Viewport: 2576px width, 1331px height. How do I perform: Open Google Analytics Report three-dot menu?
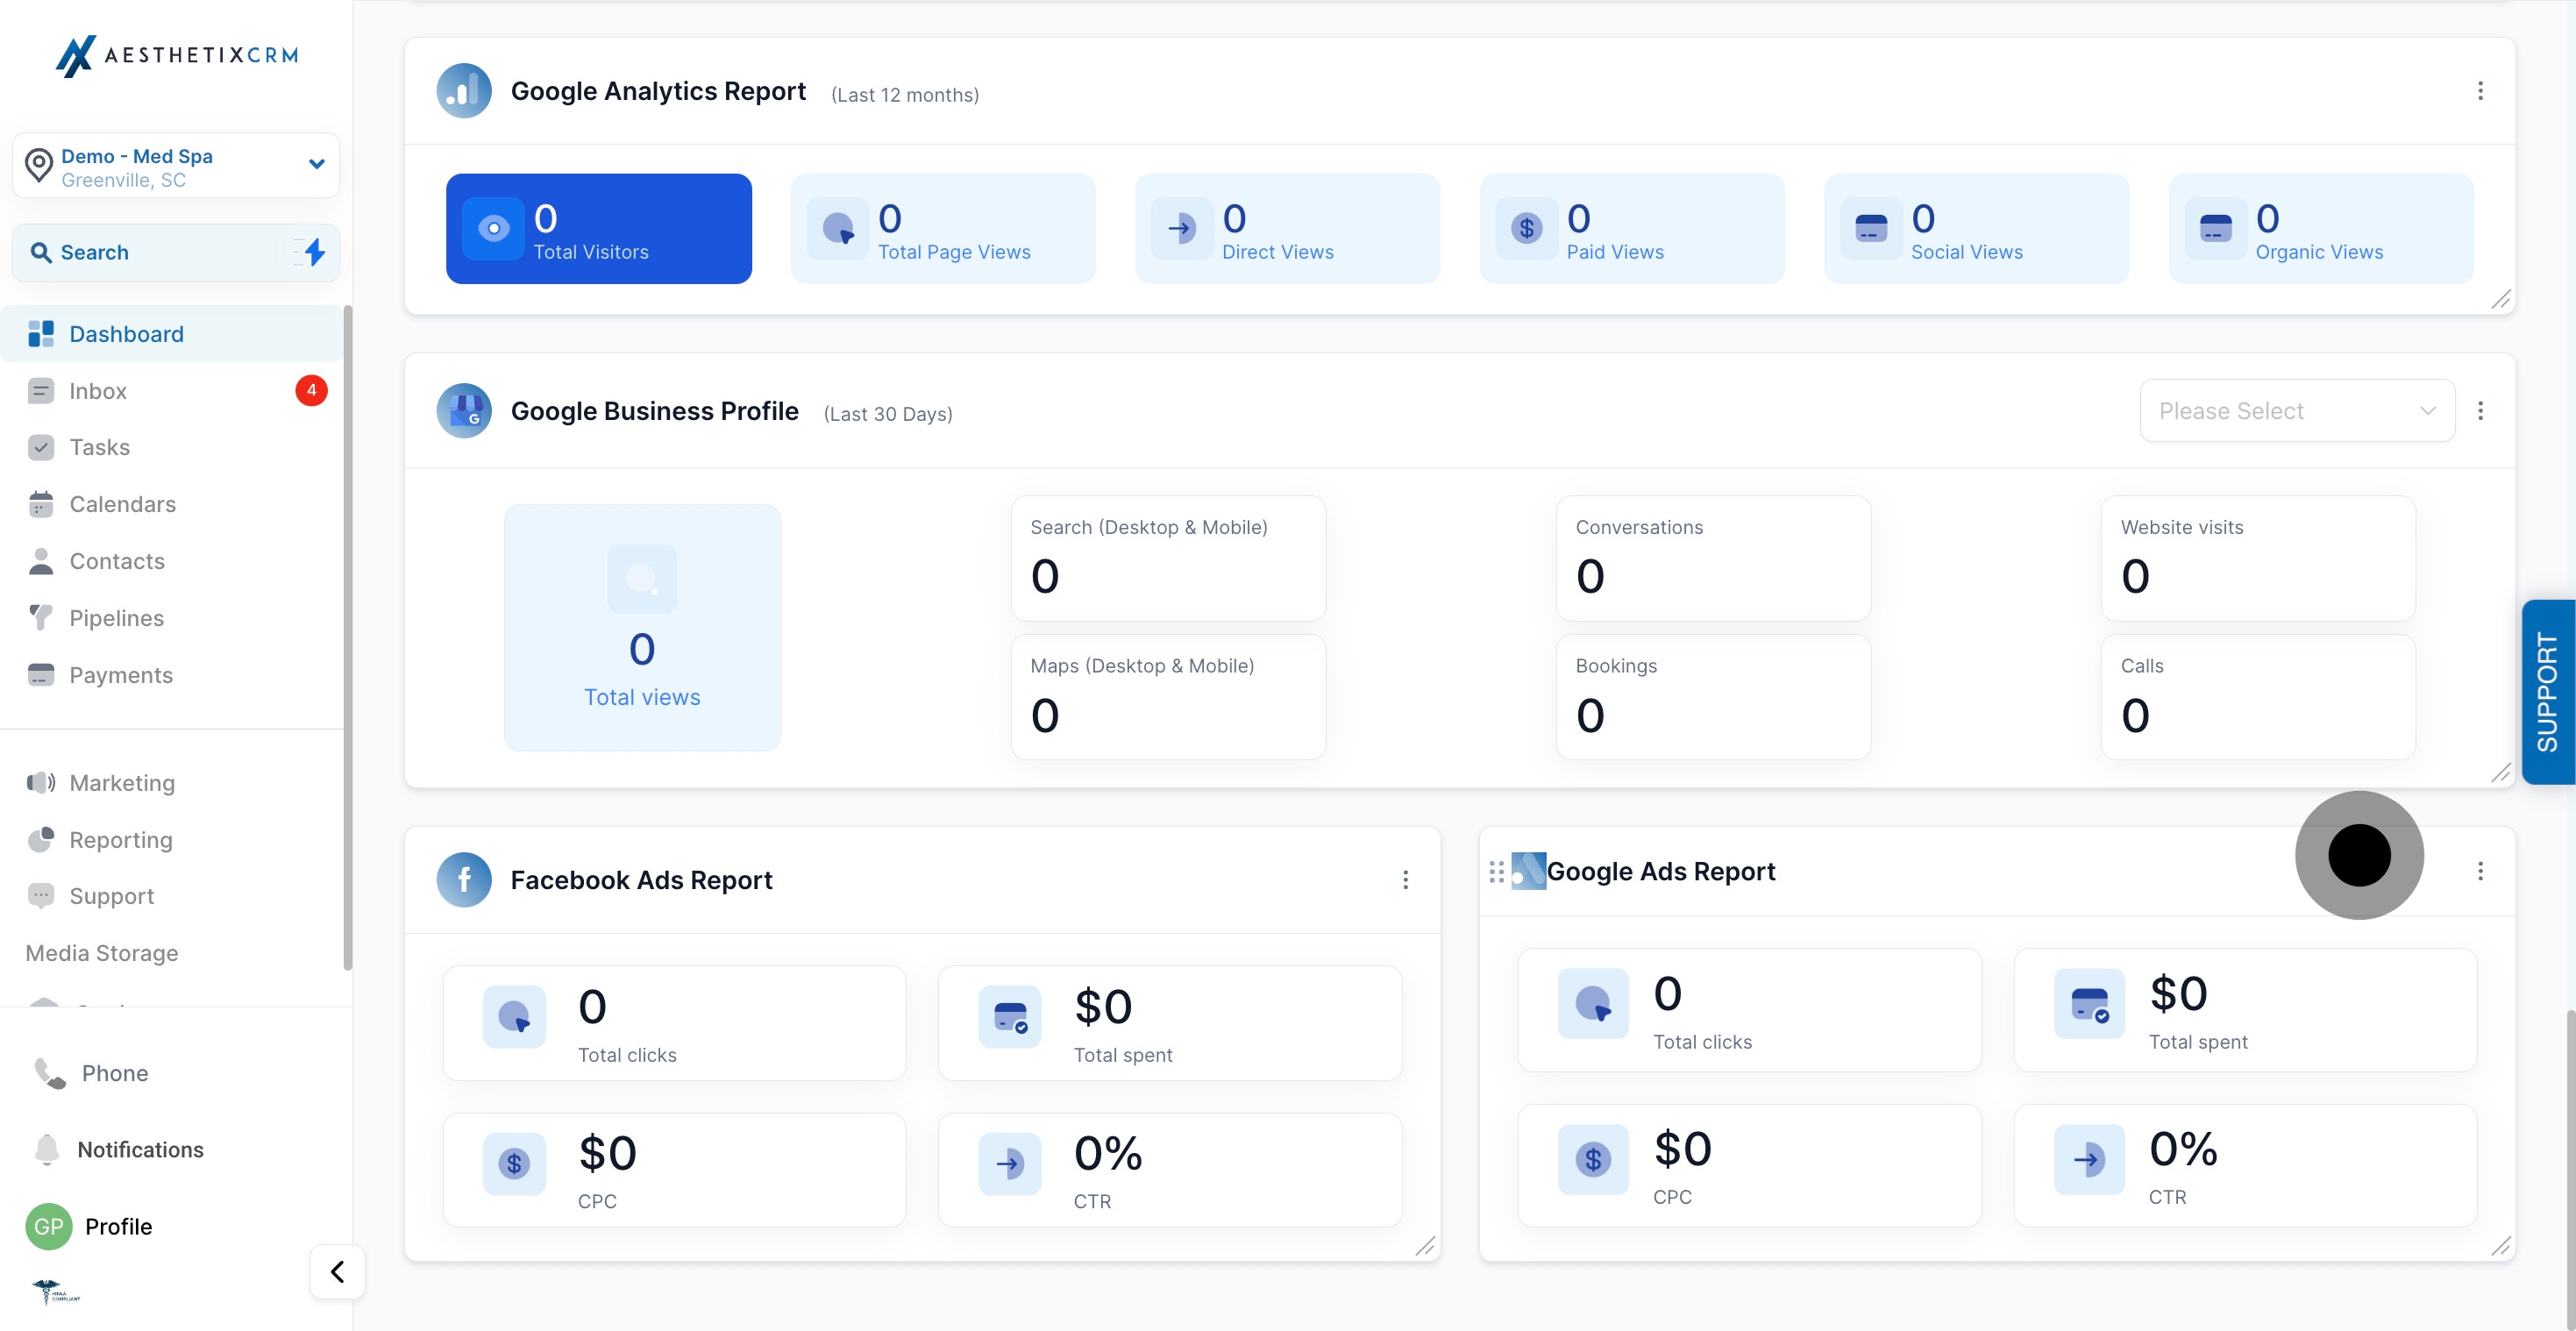(2480, 91)
